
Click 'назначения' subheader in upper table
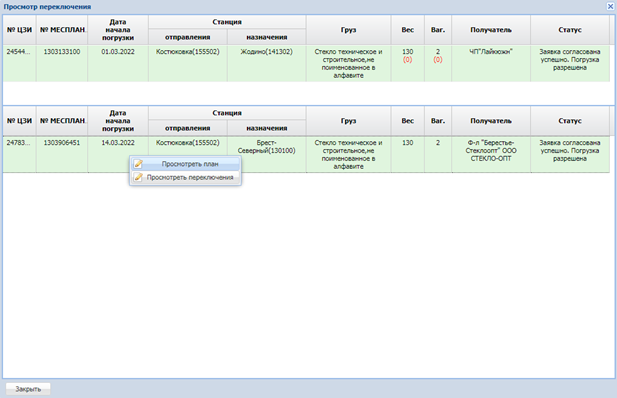click(267, 37)
